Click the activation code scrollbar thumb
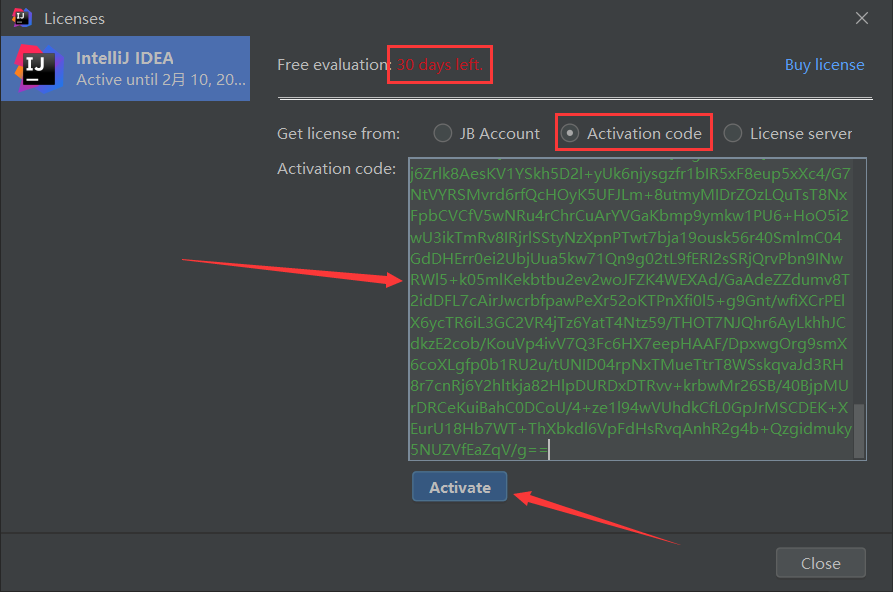 859,431
